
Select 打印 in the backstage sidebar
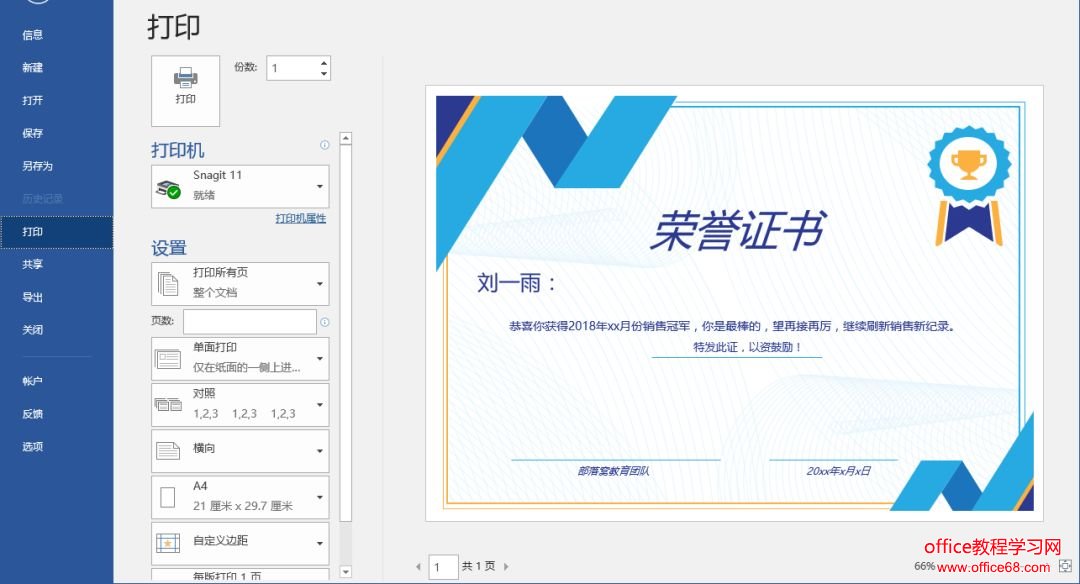click(x=56, y=232)
